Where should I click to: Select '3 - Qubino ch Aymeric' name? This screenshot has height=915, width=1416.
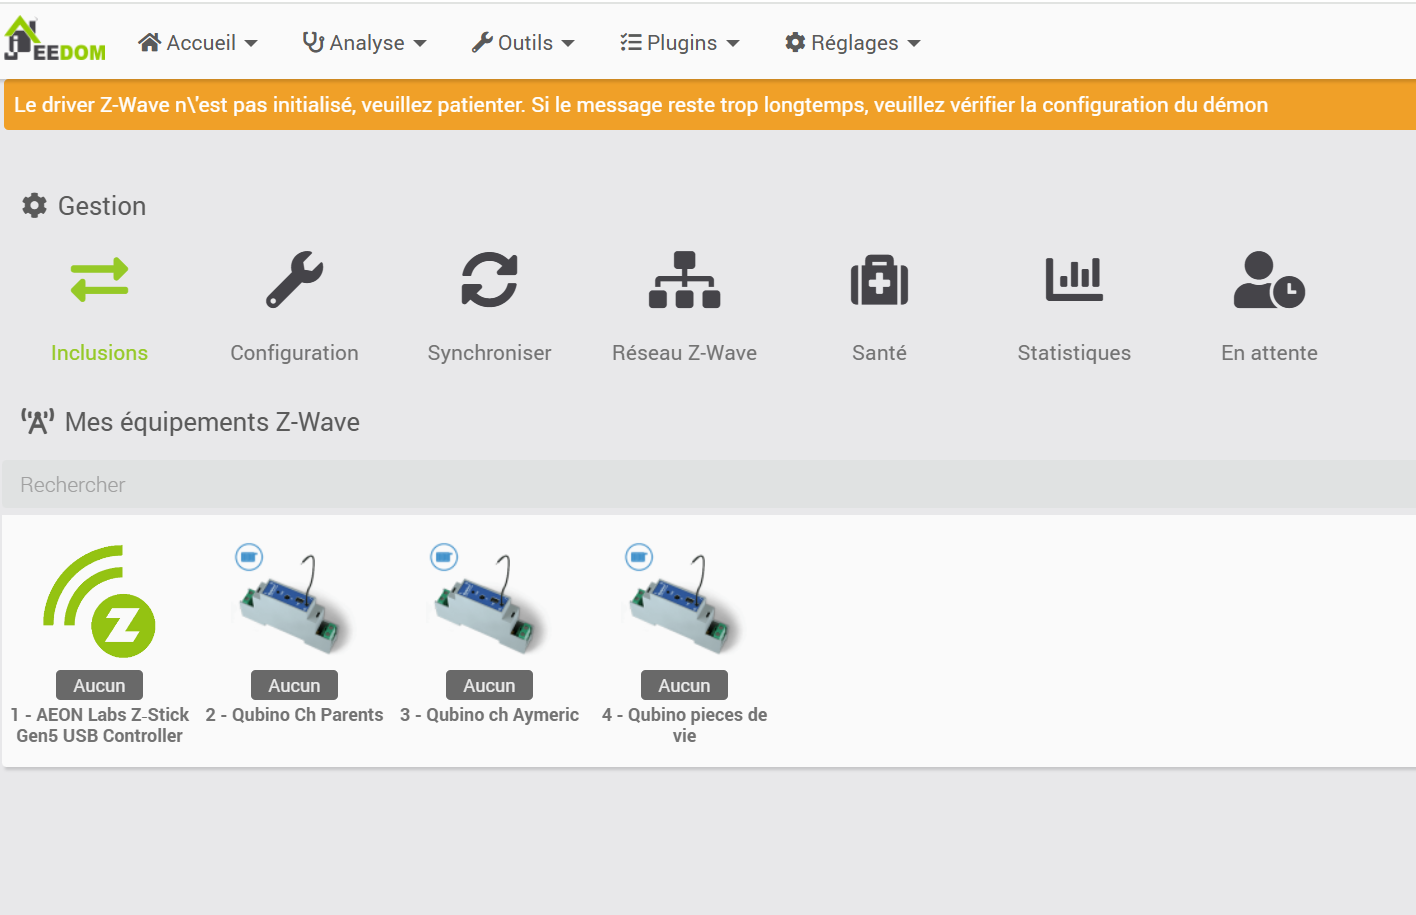pos(489,715)
